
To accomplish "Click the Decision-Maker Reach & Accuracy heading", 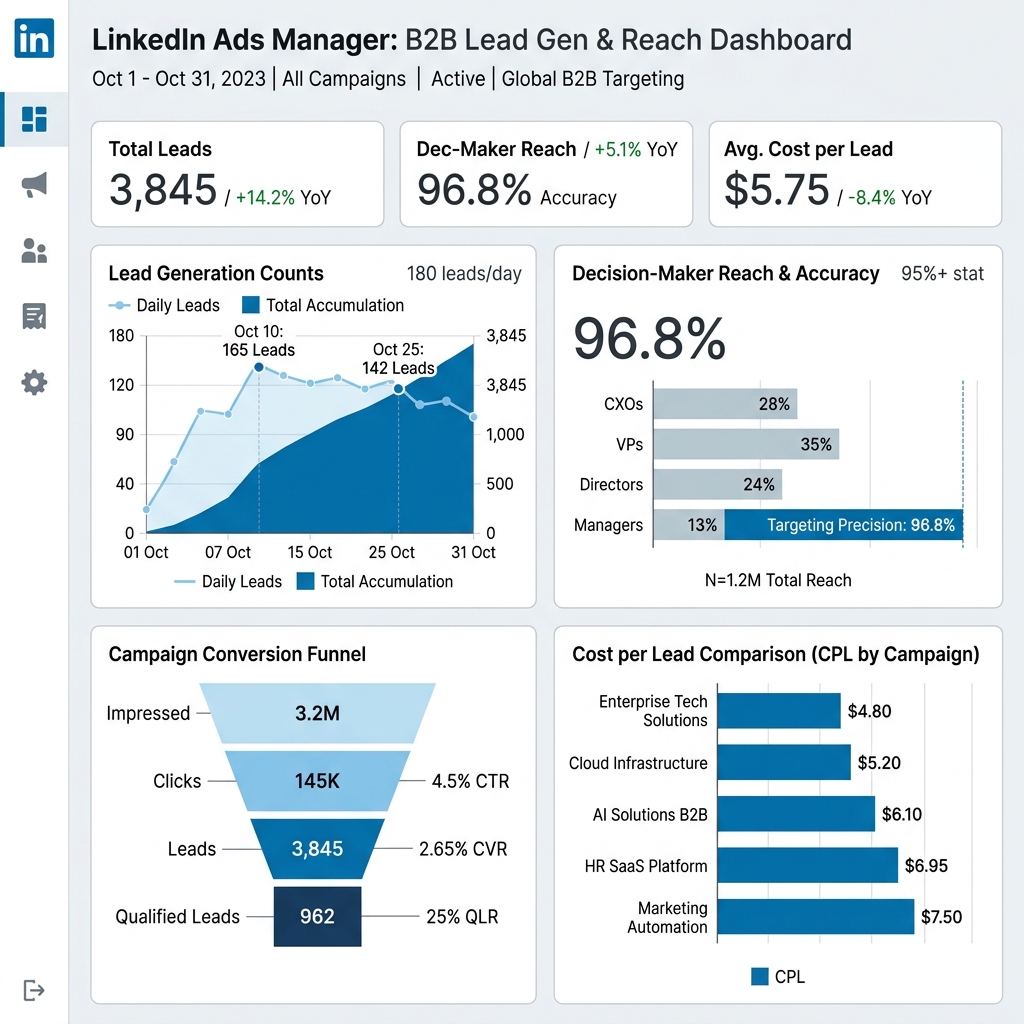I will click(726, 273).
